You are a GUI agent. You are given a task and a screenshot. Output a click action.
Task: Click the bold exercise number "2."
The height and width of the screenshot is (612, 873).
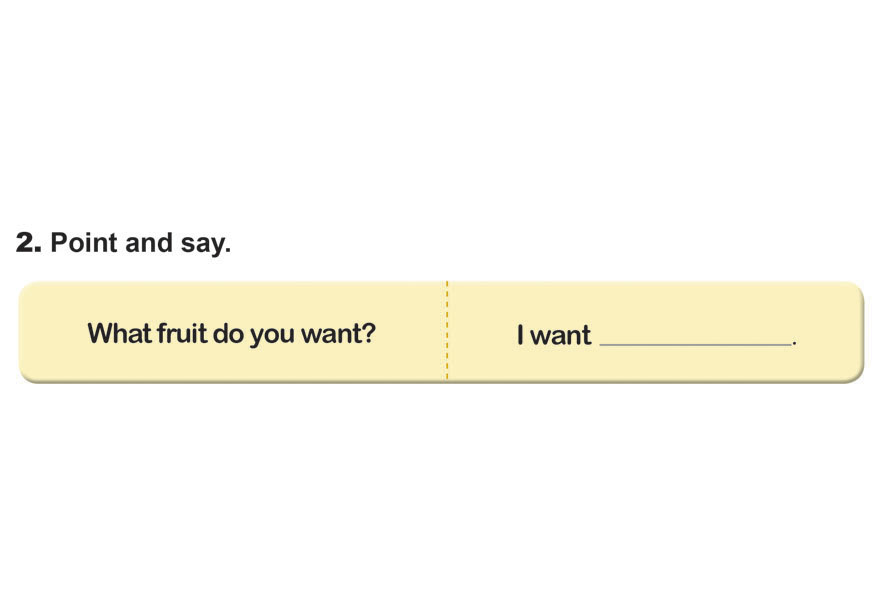click(x=29, y=243)
